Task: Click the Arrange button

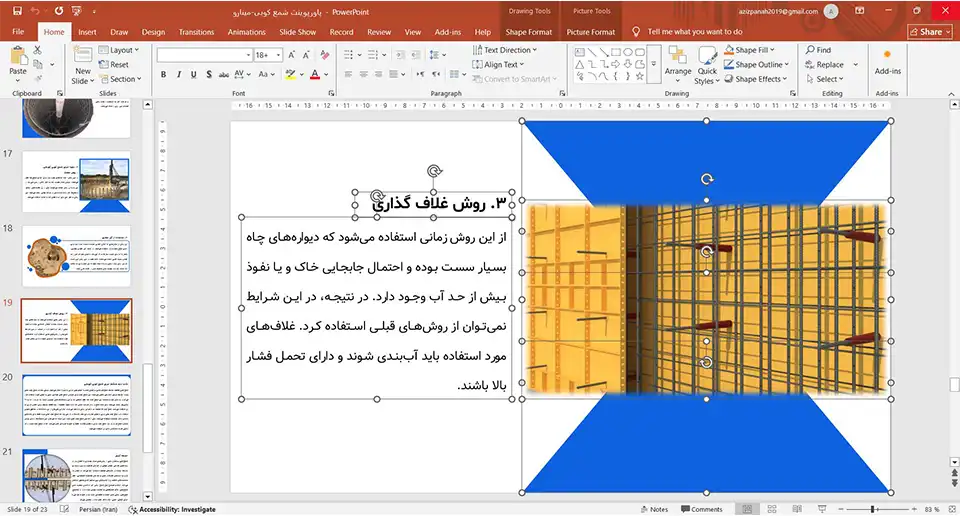Action: (678, 64)
